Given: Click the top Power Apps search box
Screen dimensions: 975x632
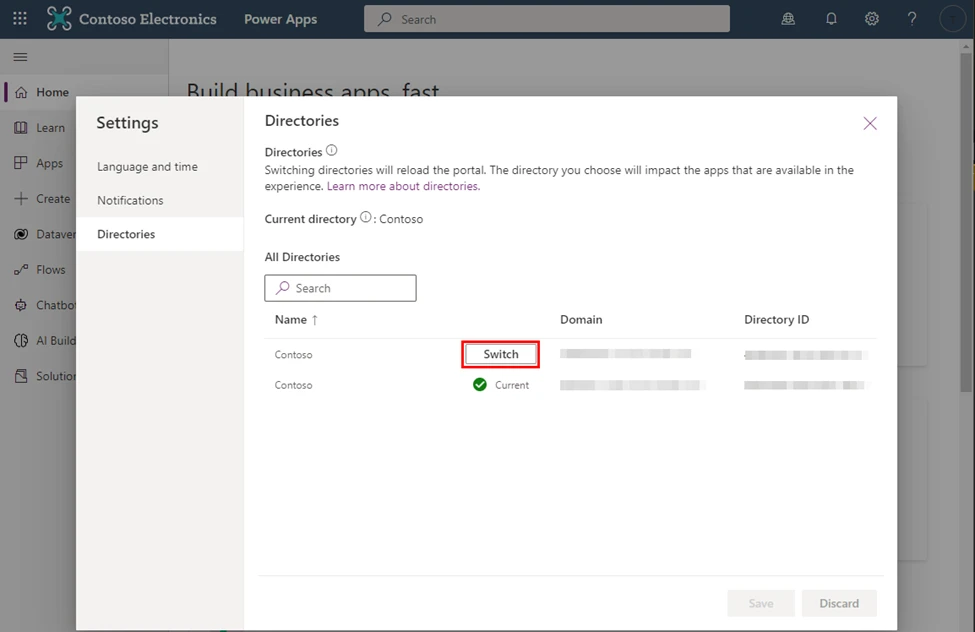Looking at the screenshot, I should (547, 19).
